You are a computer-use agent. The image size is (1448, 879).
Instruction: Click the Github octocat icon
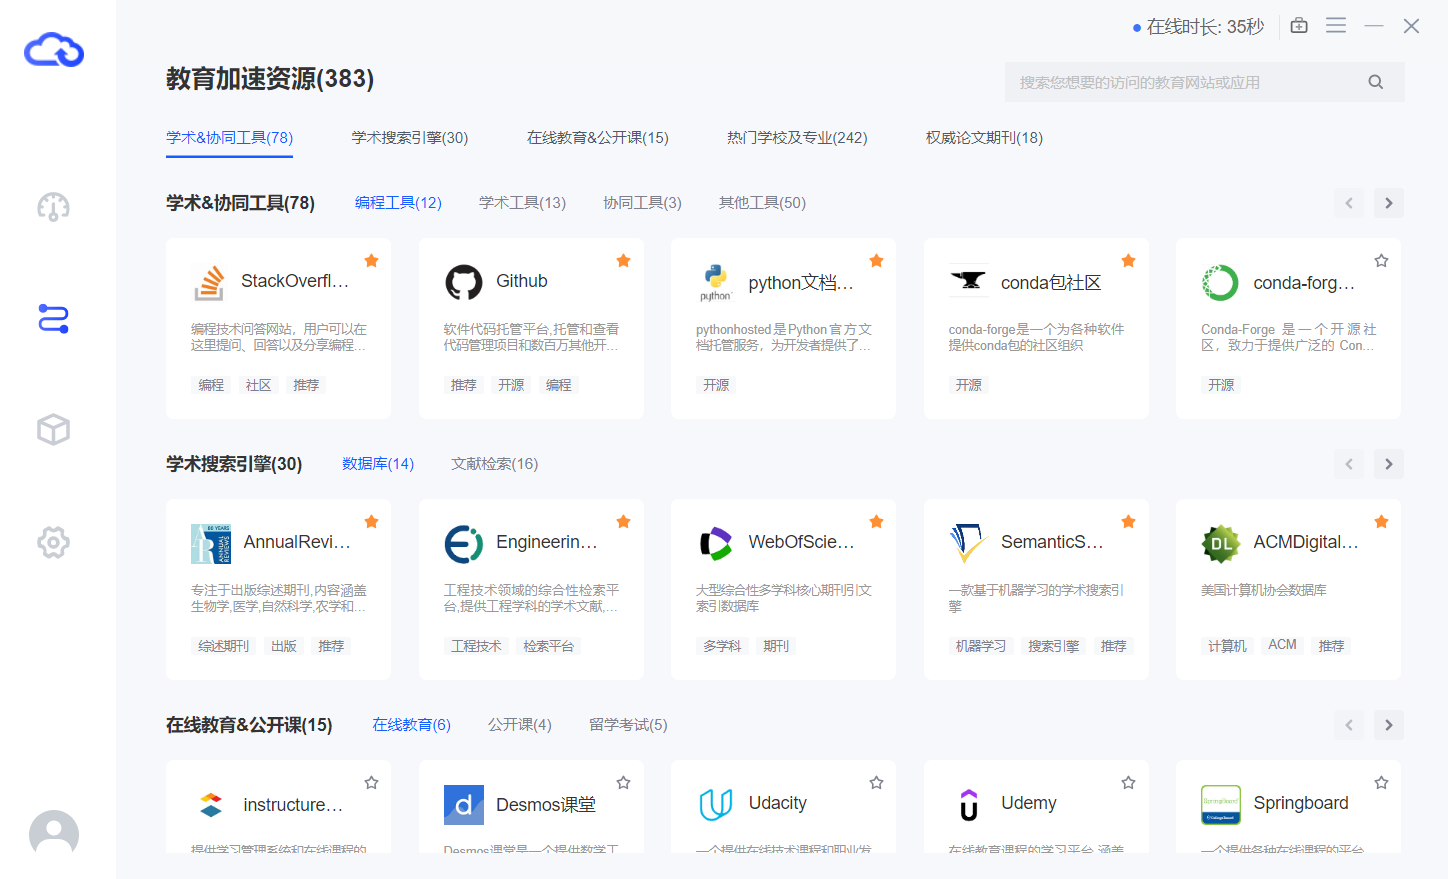pyautogui.click(x=463, y=283)
